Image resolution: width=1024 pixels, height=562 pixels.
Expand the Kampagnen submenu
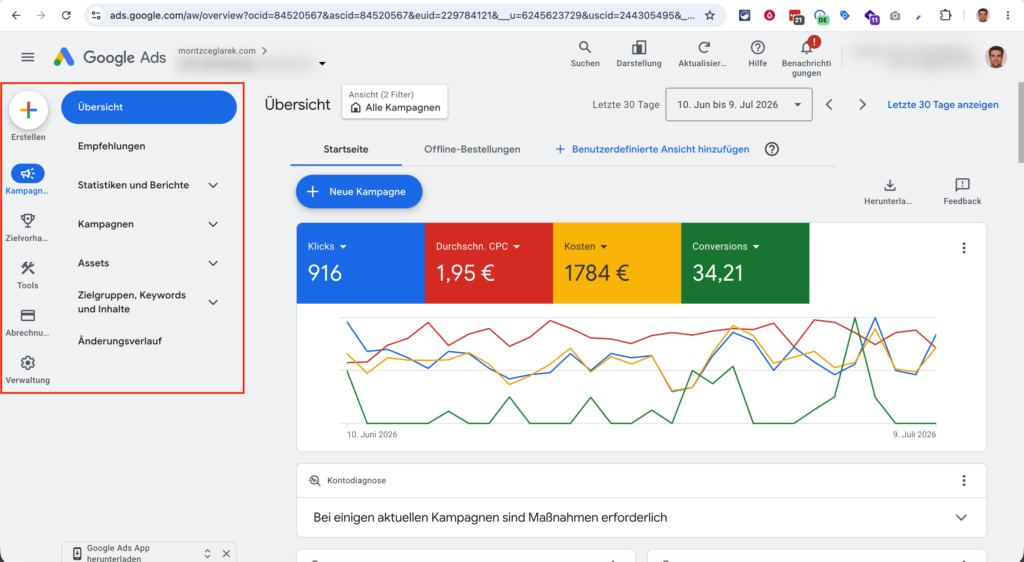pos(213,225)
